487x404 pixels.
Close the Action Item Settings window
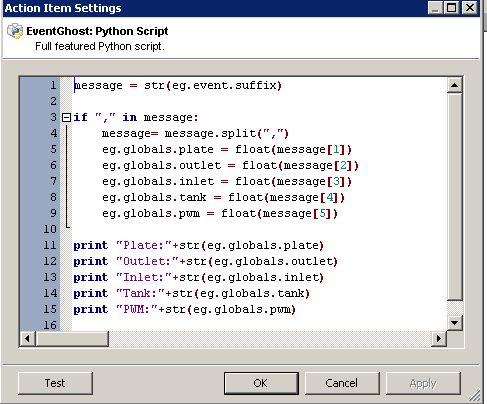click(470, 8)
